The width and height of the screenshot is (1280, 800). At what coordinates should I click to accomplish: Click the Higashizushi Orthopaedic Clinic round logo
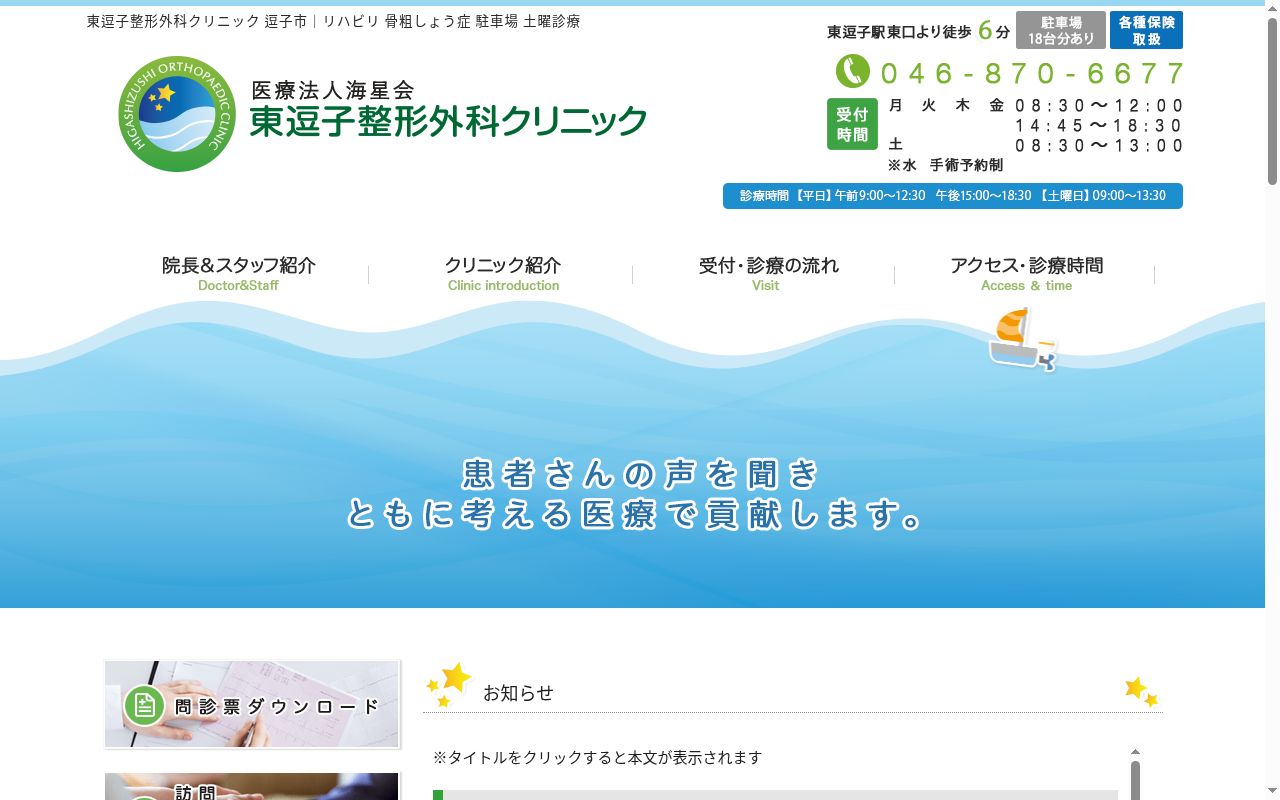point(177,114)
